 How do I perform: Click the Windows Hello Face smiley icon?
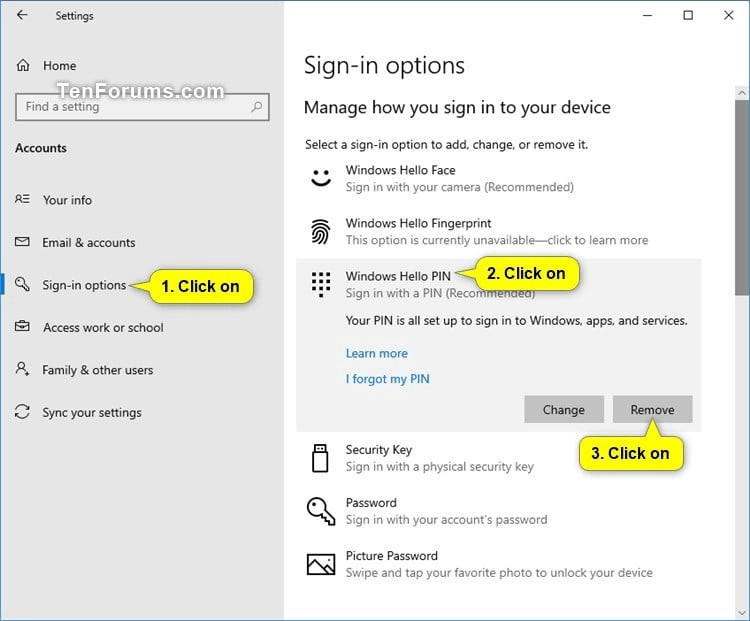coord(320,178)
